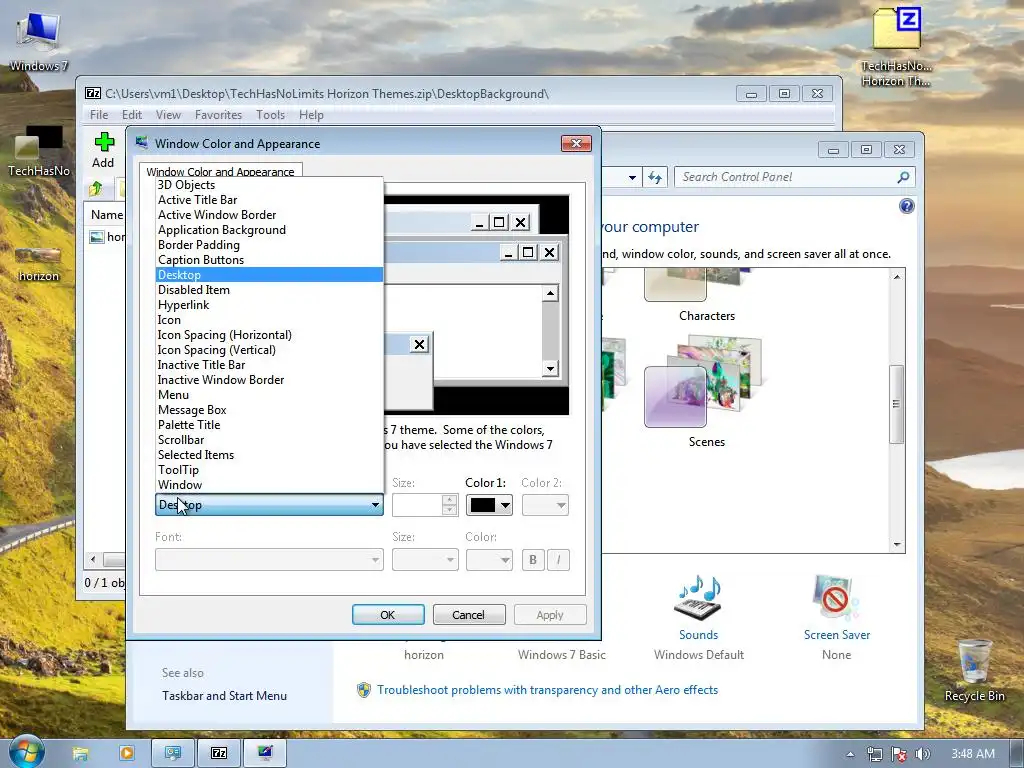The width and height of the screenshot is (1024, 768).
Task: Select Characters theme thumbnail
Action: [707, 285]
